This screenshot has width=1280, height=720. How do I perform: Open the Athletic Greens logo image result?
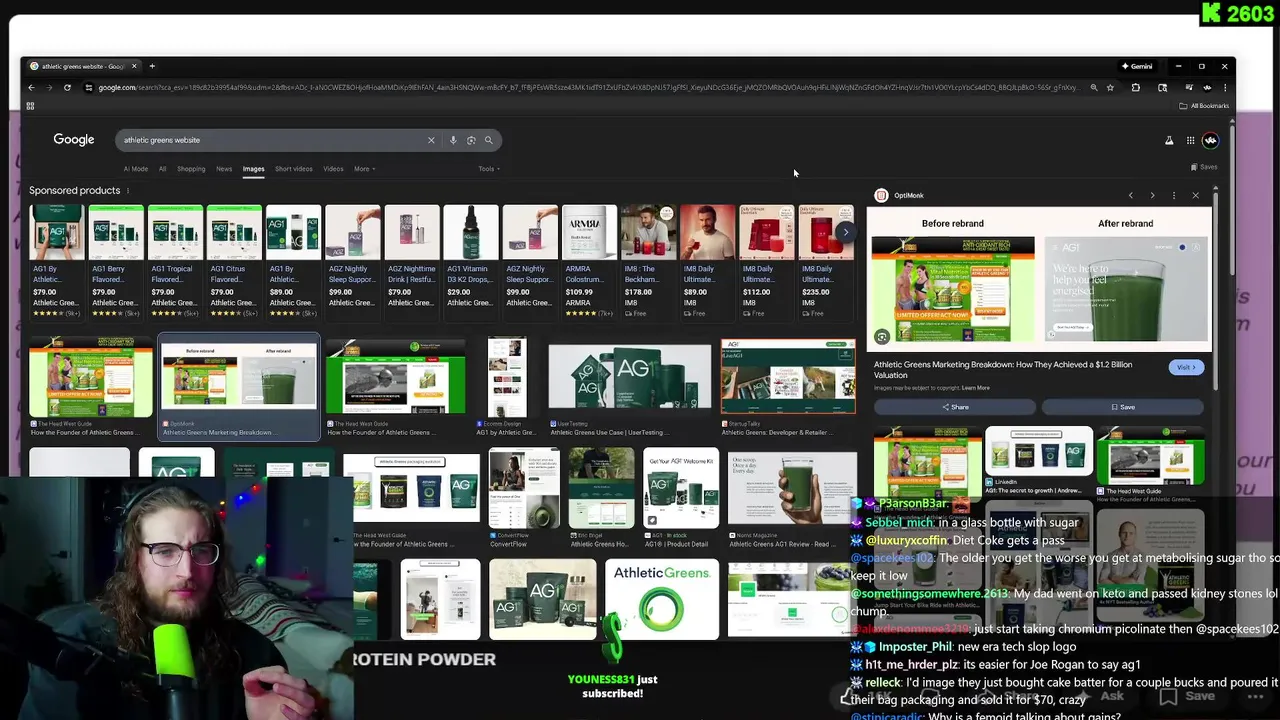661,601
